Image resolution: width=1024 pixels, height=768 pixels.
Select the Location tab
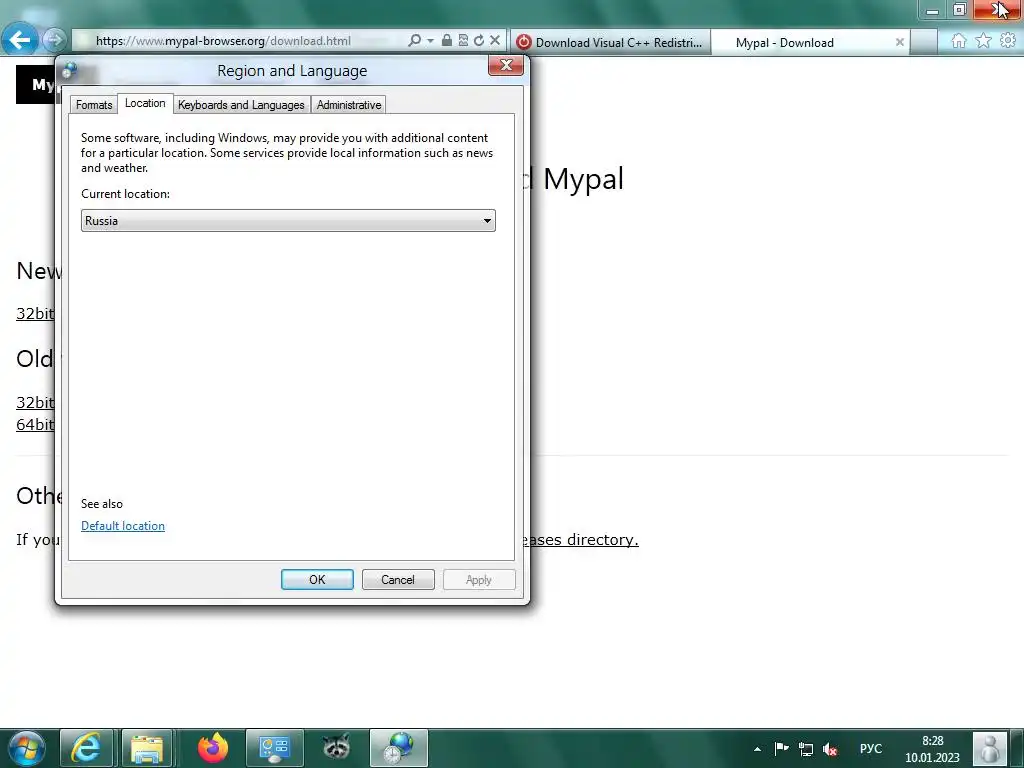(x=145, y=103)
